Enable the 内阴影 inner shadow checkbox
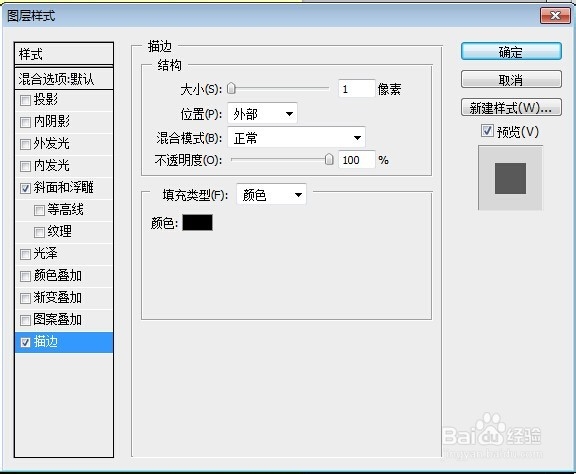The width and height of the screenshot is (576, 474). pyautogui.click(x=25, y=122)
